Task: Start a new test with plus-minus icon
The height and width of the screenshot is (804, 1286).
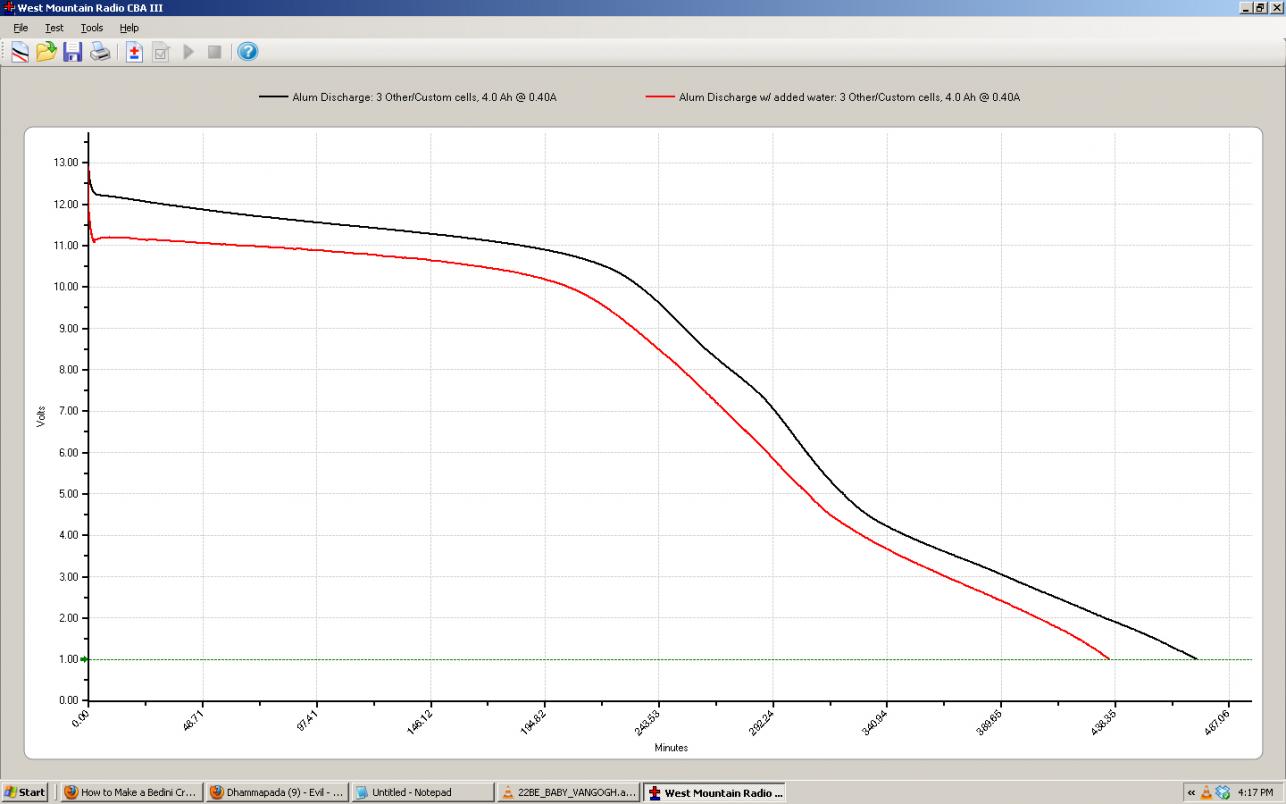Action: [135, 52]
